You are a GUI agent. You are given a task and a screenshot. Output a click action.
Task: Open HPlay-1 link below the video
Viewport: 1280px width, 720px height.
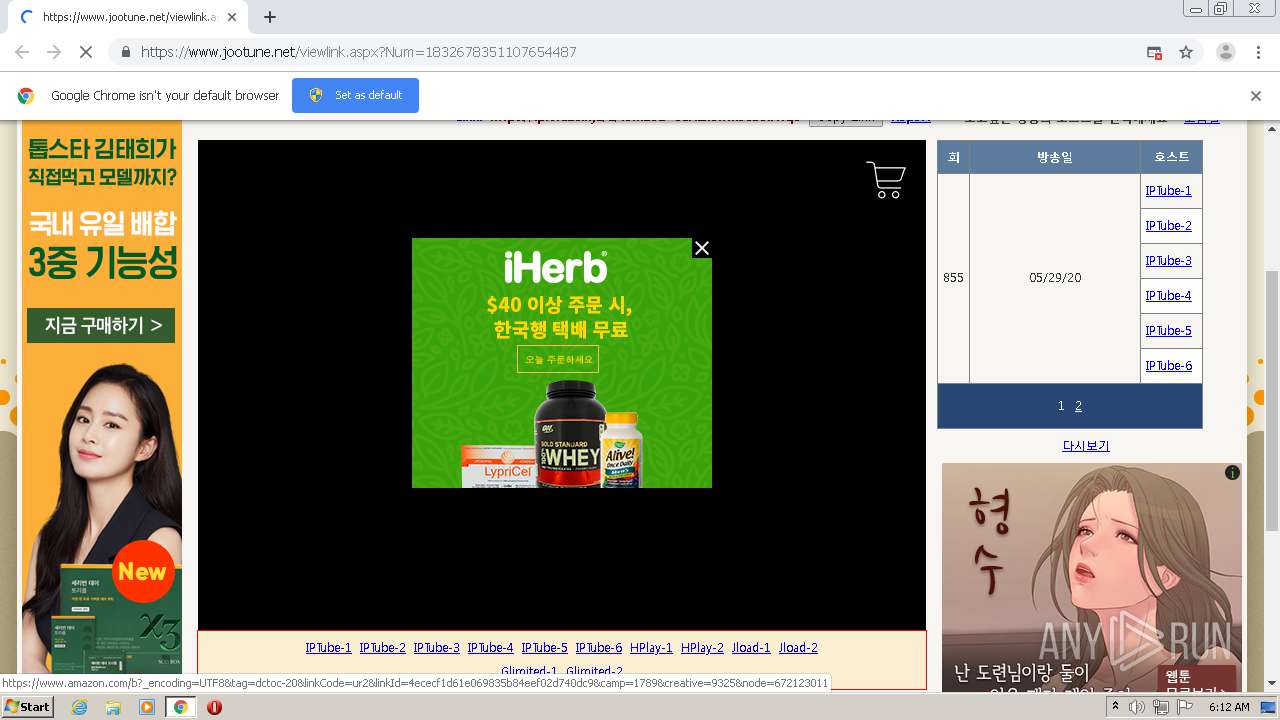tap(651, 648)
